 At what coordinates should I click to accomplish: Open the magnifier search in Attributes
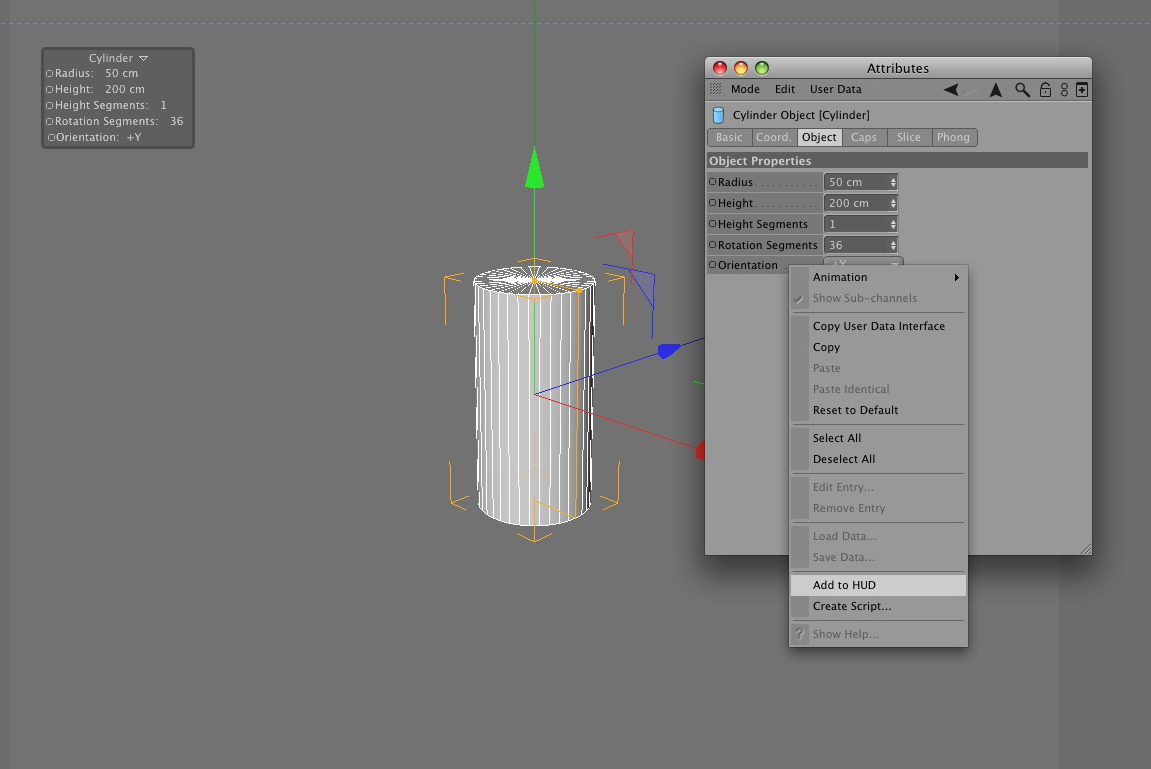point(1022,90)
